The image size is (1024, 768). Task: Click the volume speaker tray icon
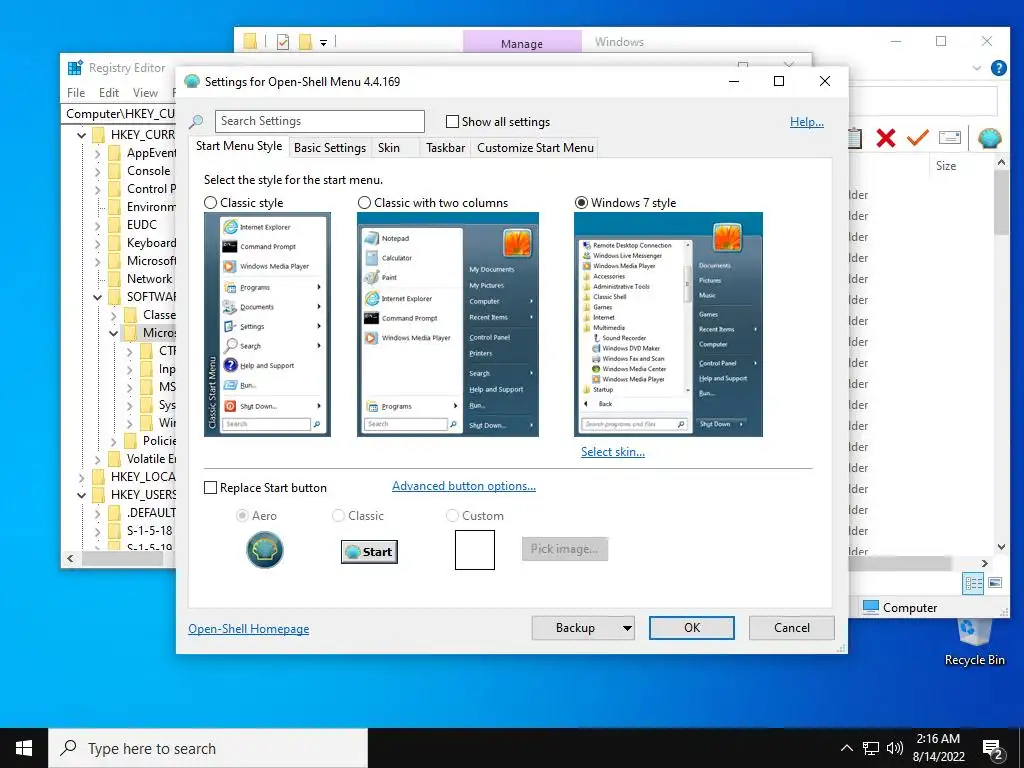pyautogui.click(x=895, y=748)
